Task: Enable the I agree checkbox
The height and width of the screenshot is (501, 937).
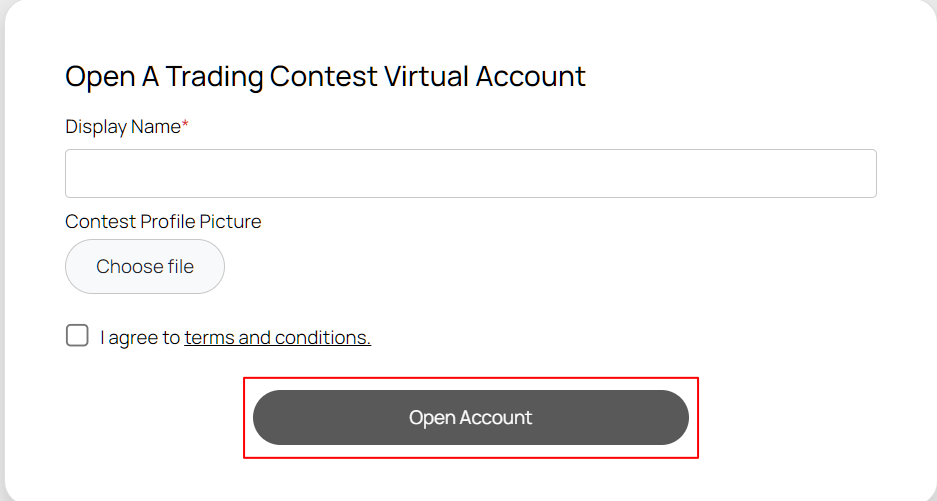Action: click(77, 336)
